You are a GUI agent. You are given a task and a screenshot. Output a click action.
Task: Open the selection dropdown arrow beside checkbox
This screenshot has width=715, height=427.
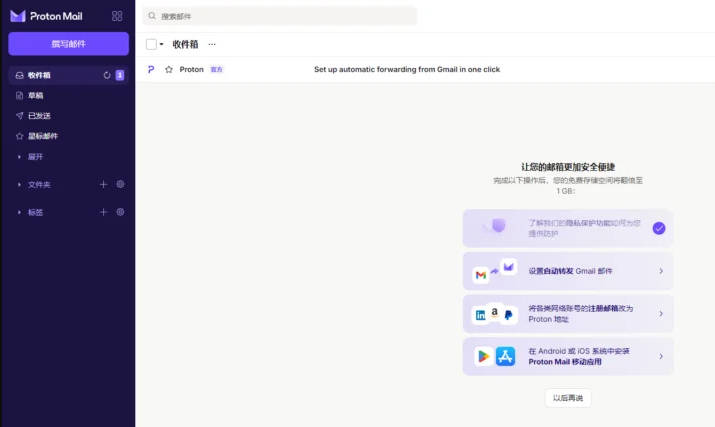pyautogui.click(x=161, y=44)
